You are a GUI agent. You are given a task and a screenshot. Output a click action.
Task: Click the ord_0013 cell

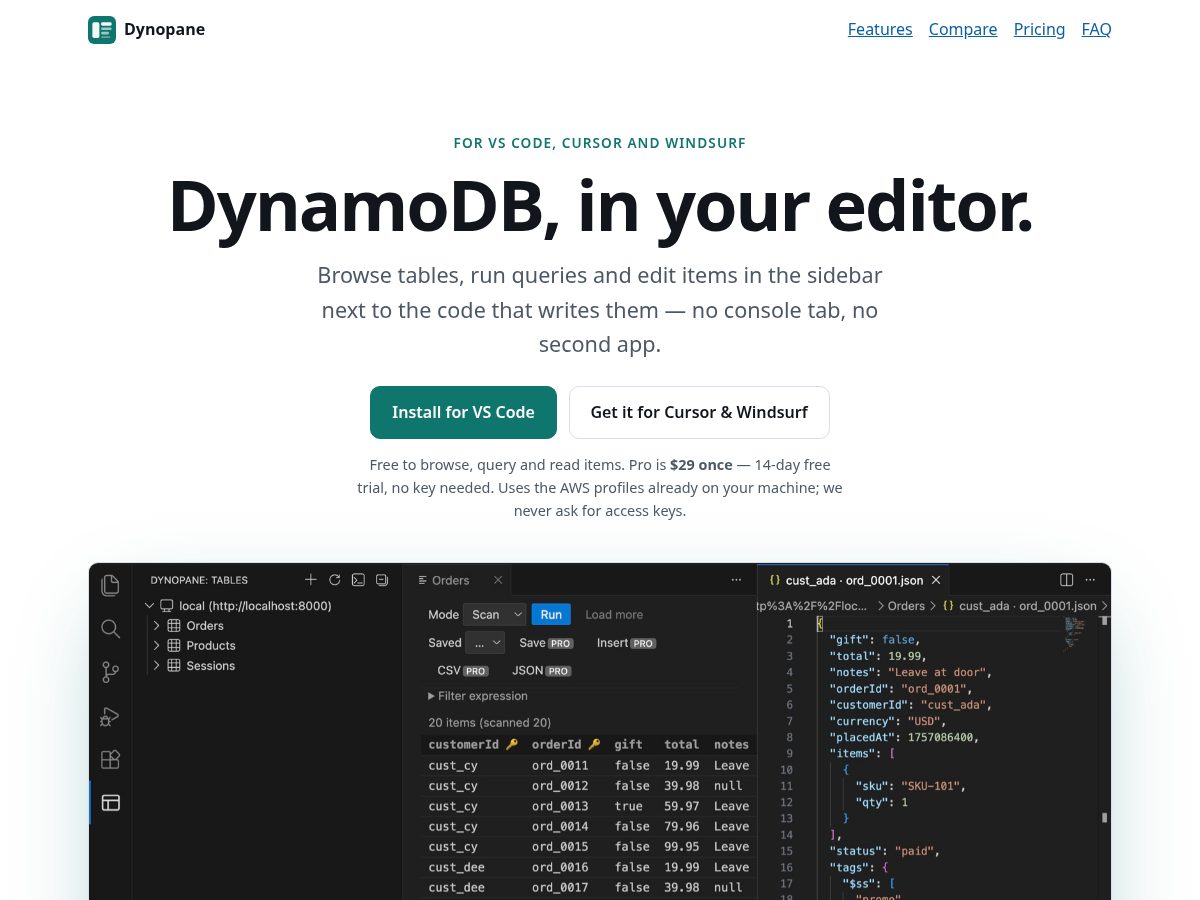[x=560, y=806]
